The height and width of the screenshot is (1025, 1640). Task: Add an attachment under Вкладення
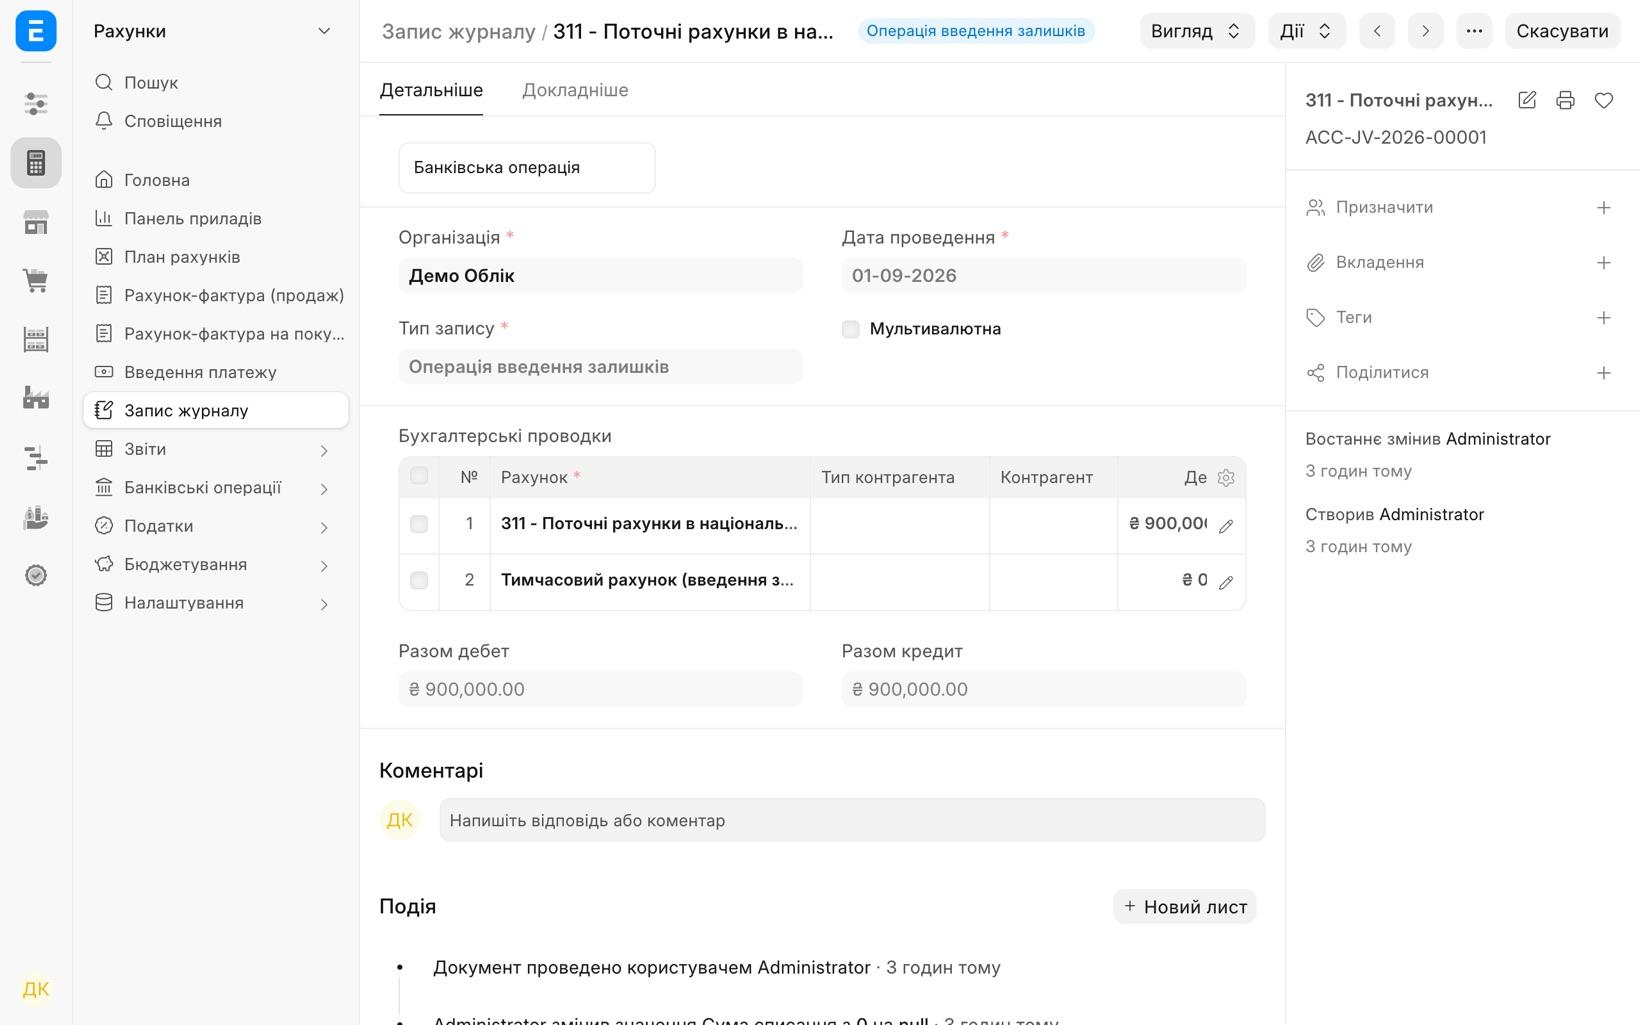coord(1603,262)
